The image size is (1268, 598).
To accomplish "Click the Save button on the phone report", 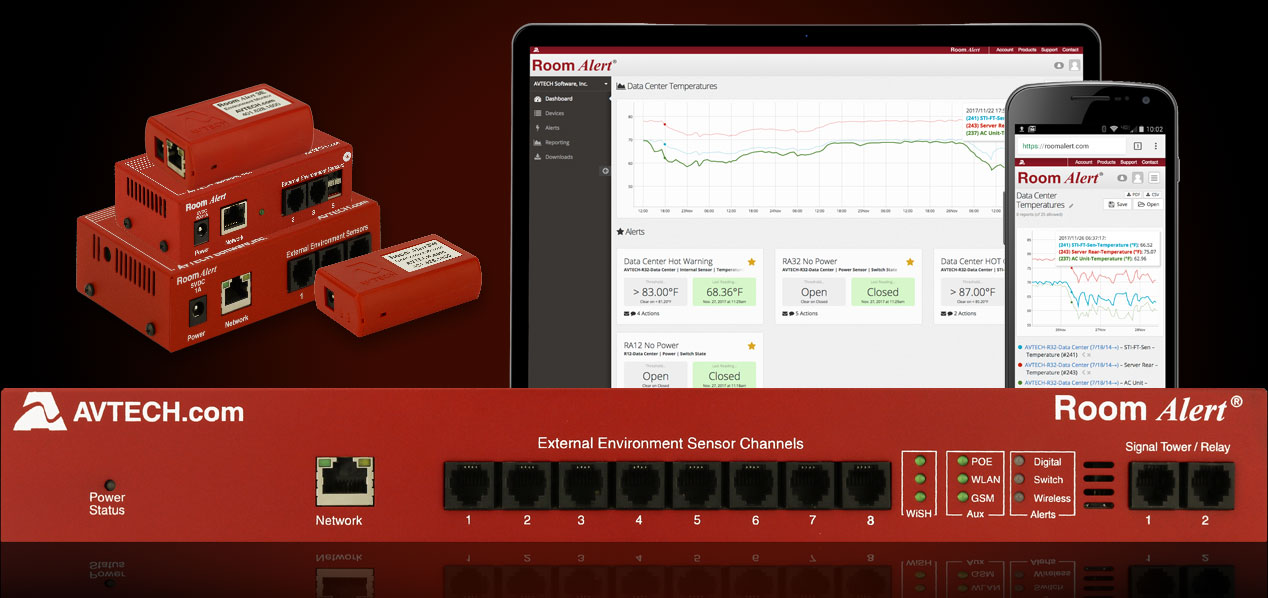I will [x=1120, y=204].
